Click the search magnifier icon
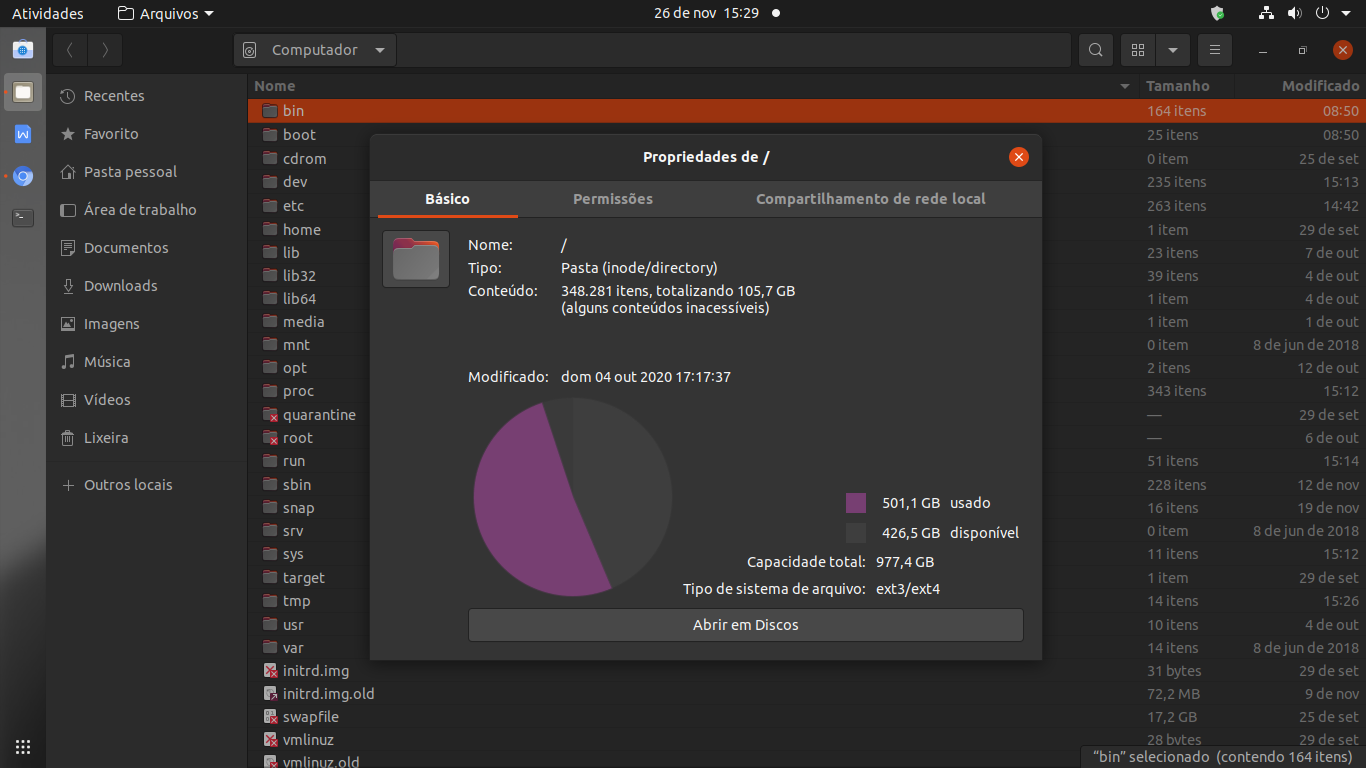 point(1096,50)
